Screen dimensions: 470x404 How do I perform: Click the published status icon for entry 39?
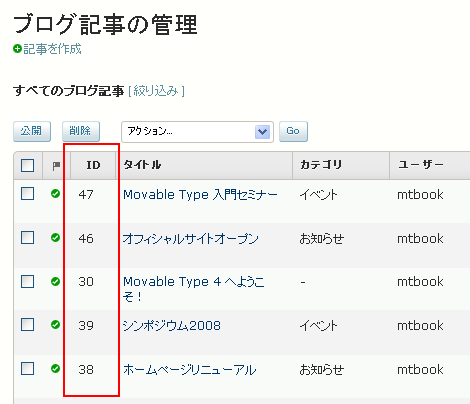pos(55,325)
